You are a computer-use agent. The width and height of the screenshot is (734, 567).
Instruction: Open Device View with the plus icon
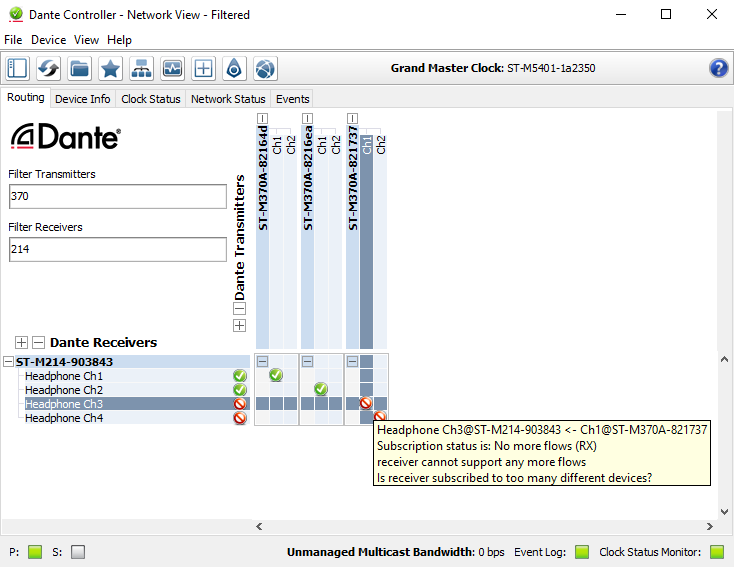(x=203, y=68)
